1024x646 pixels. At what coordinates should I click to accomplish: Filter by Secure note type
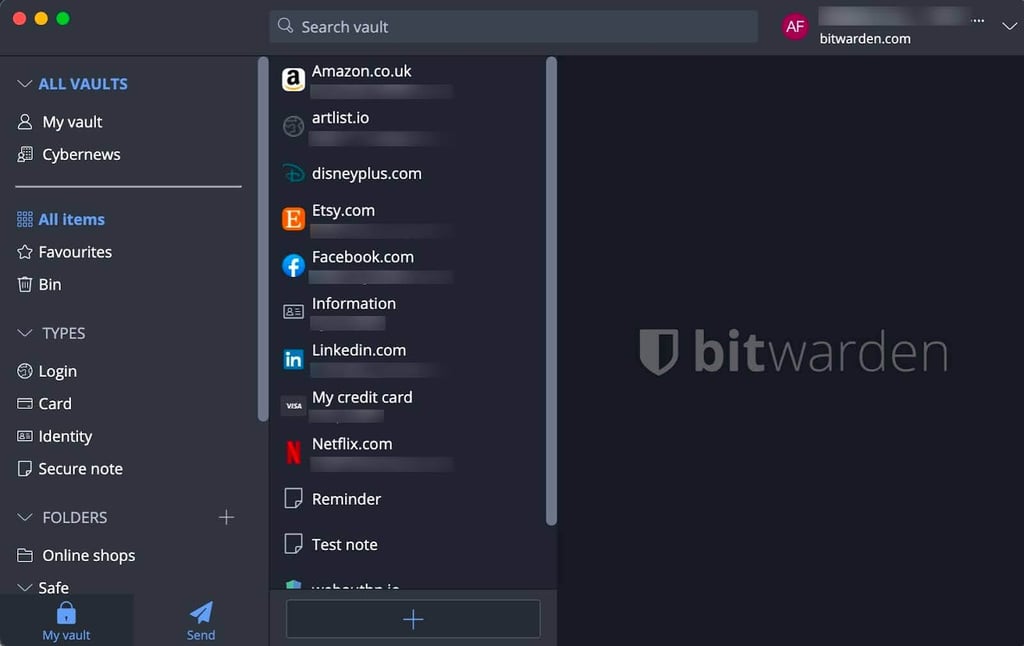pyautogui.click(x=80, y=468)
